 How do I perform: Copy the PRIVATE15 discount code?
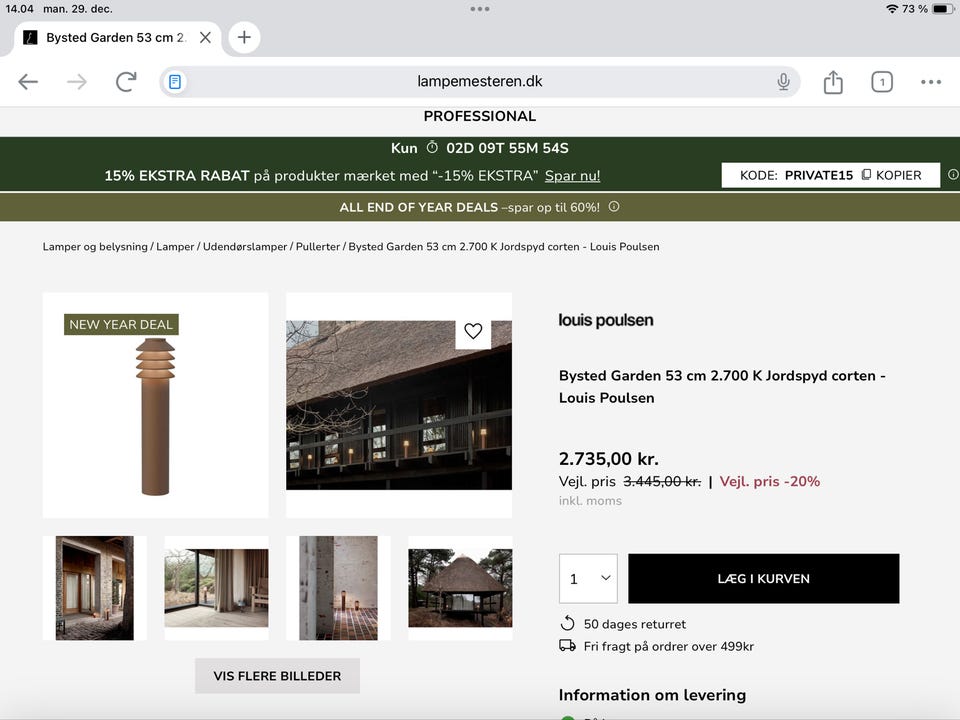tap(892, 175)
